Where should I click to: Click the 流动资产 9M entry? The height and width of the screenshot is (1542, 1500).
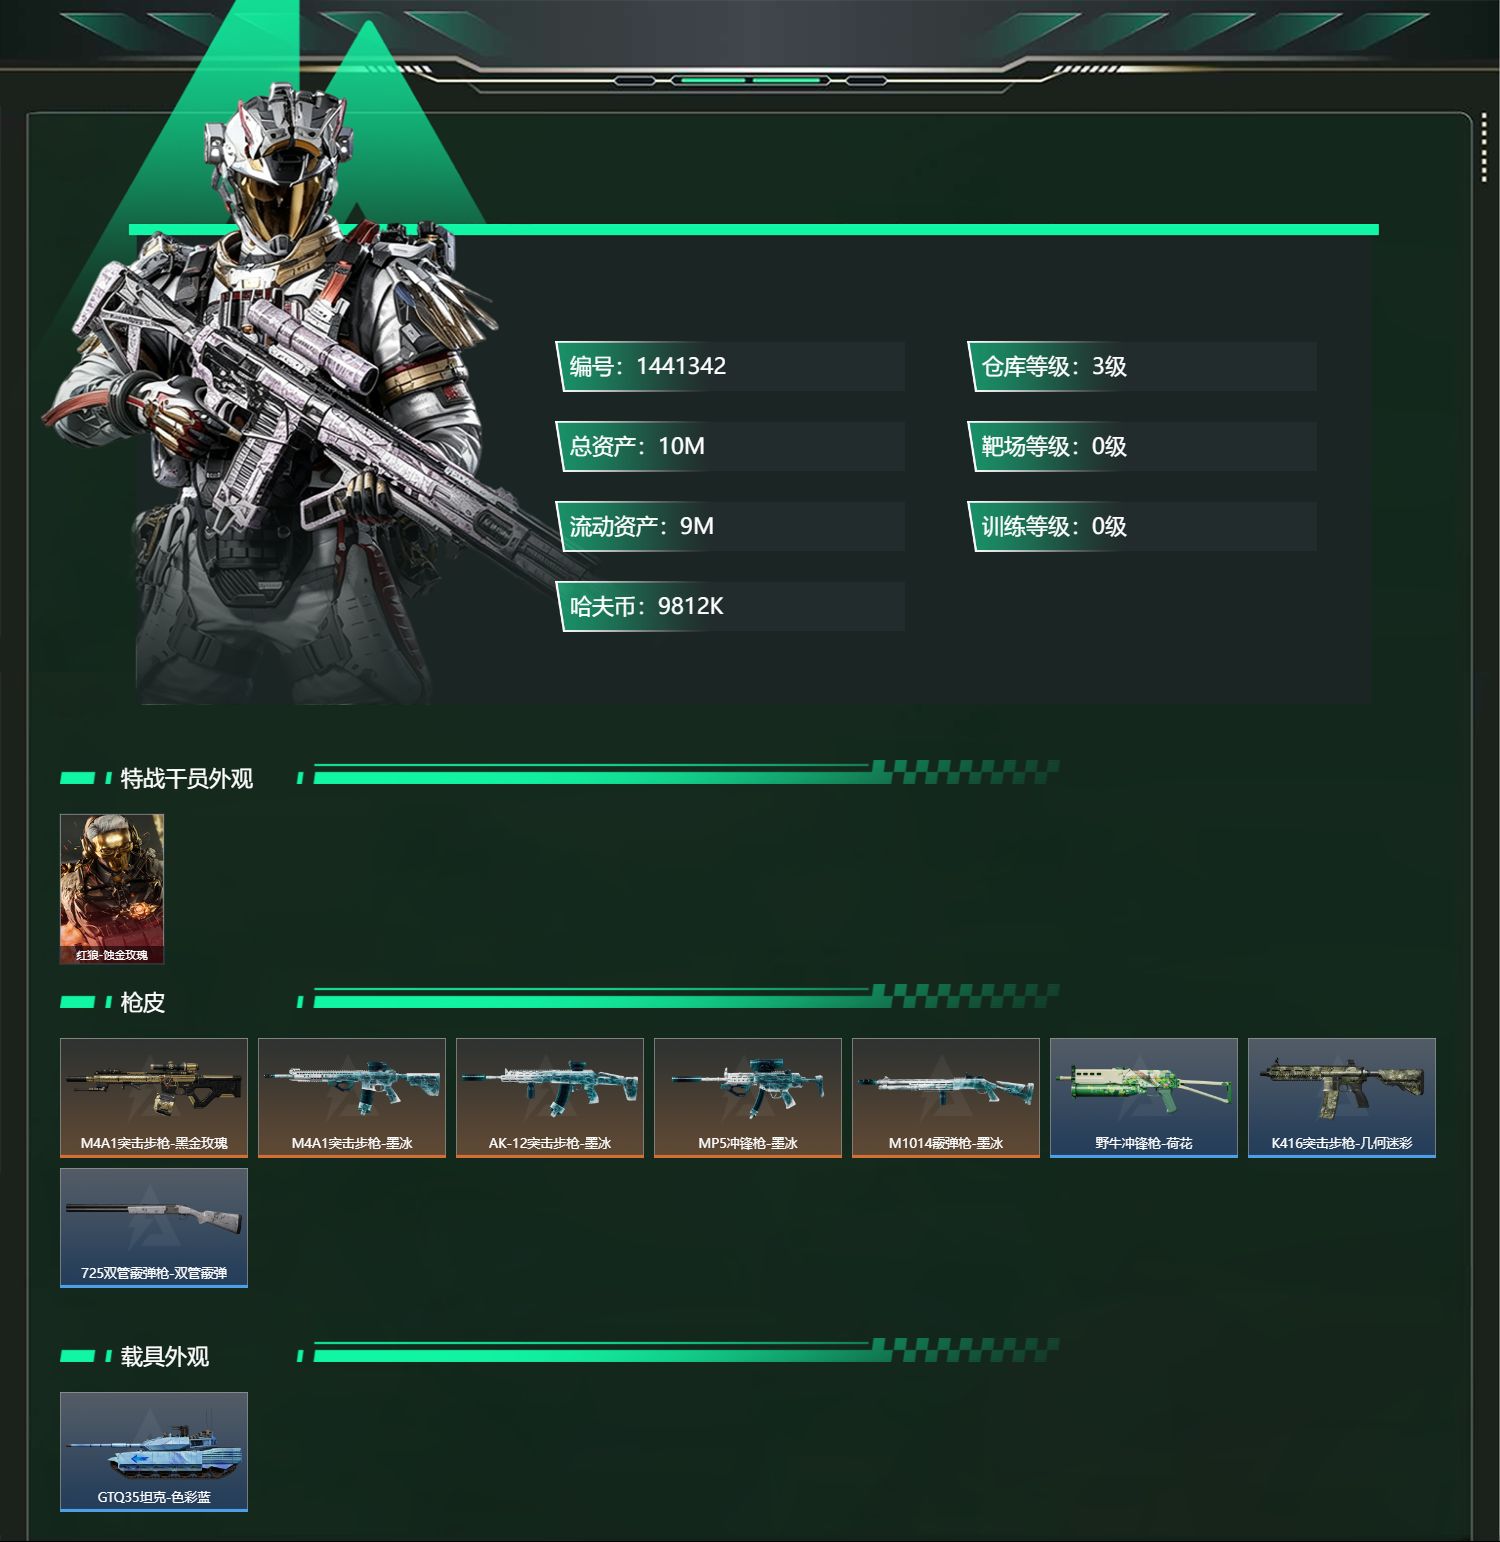coord(731,526)
